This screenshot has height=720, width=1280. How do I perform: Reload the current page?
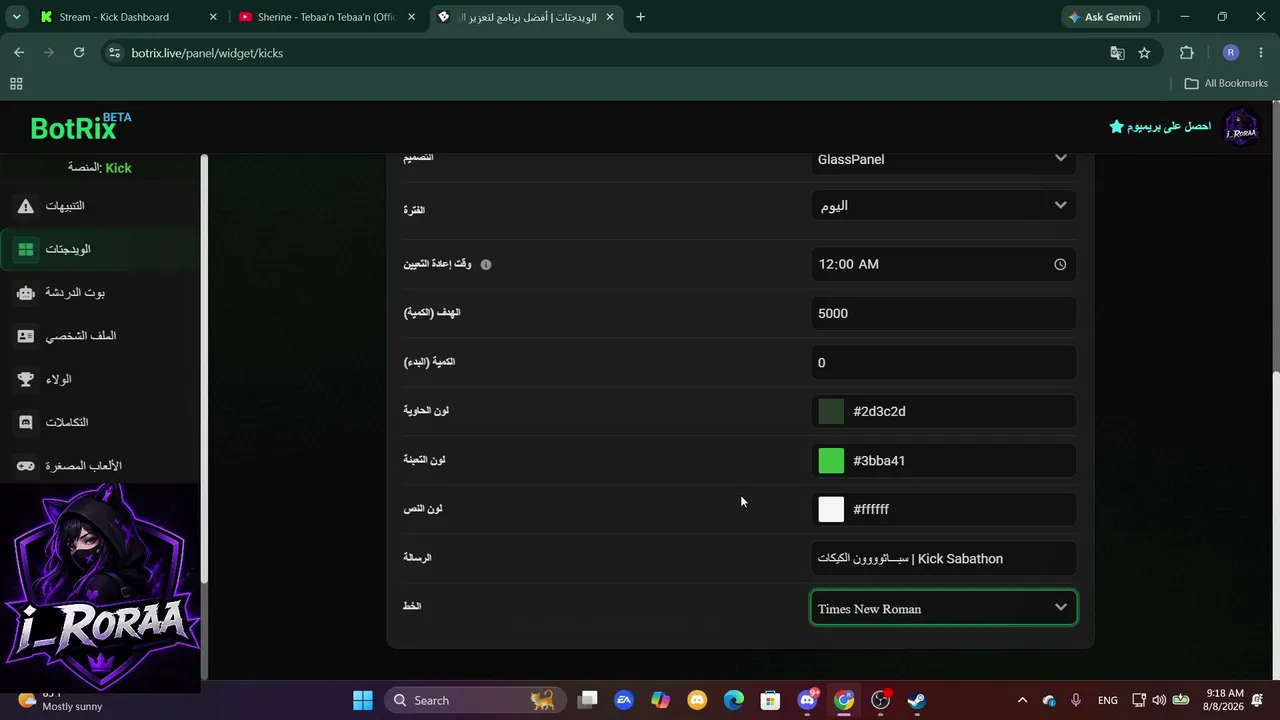pos(79,53)
